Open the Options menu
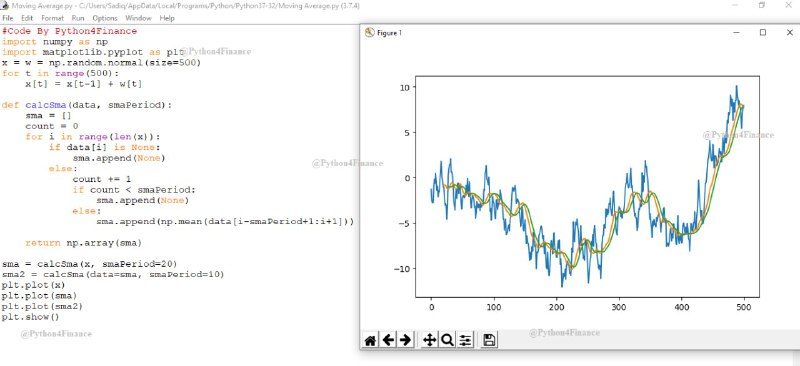Image resolution: width=800 pixels, height=366 pixels. pos(105,18)
